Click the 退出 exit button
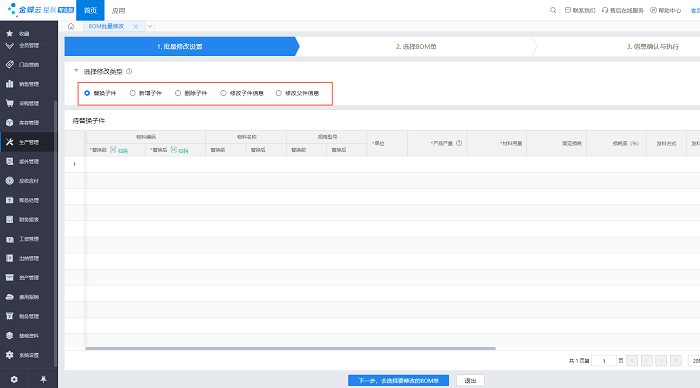 470,380
